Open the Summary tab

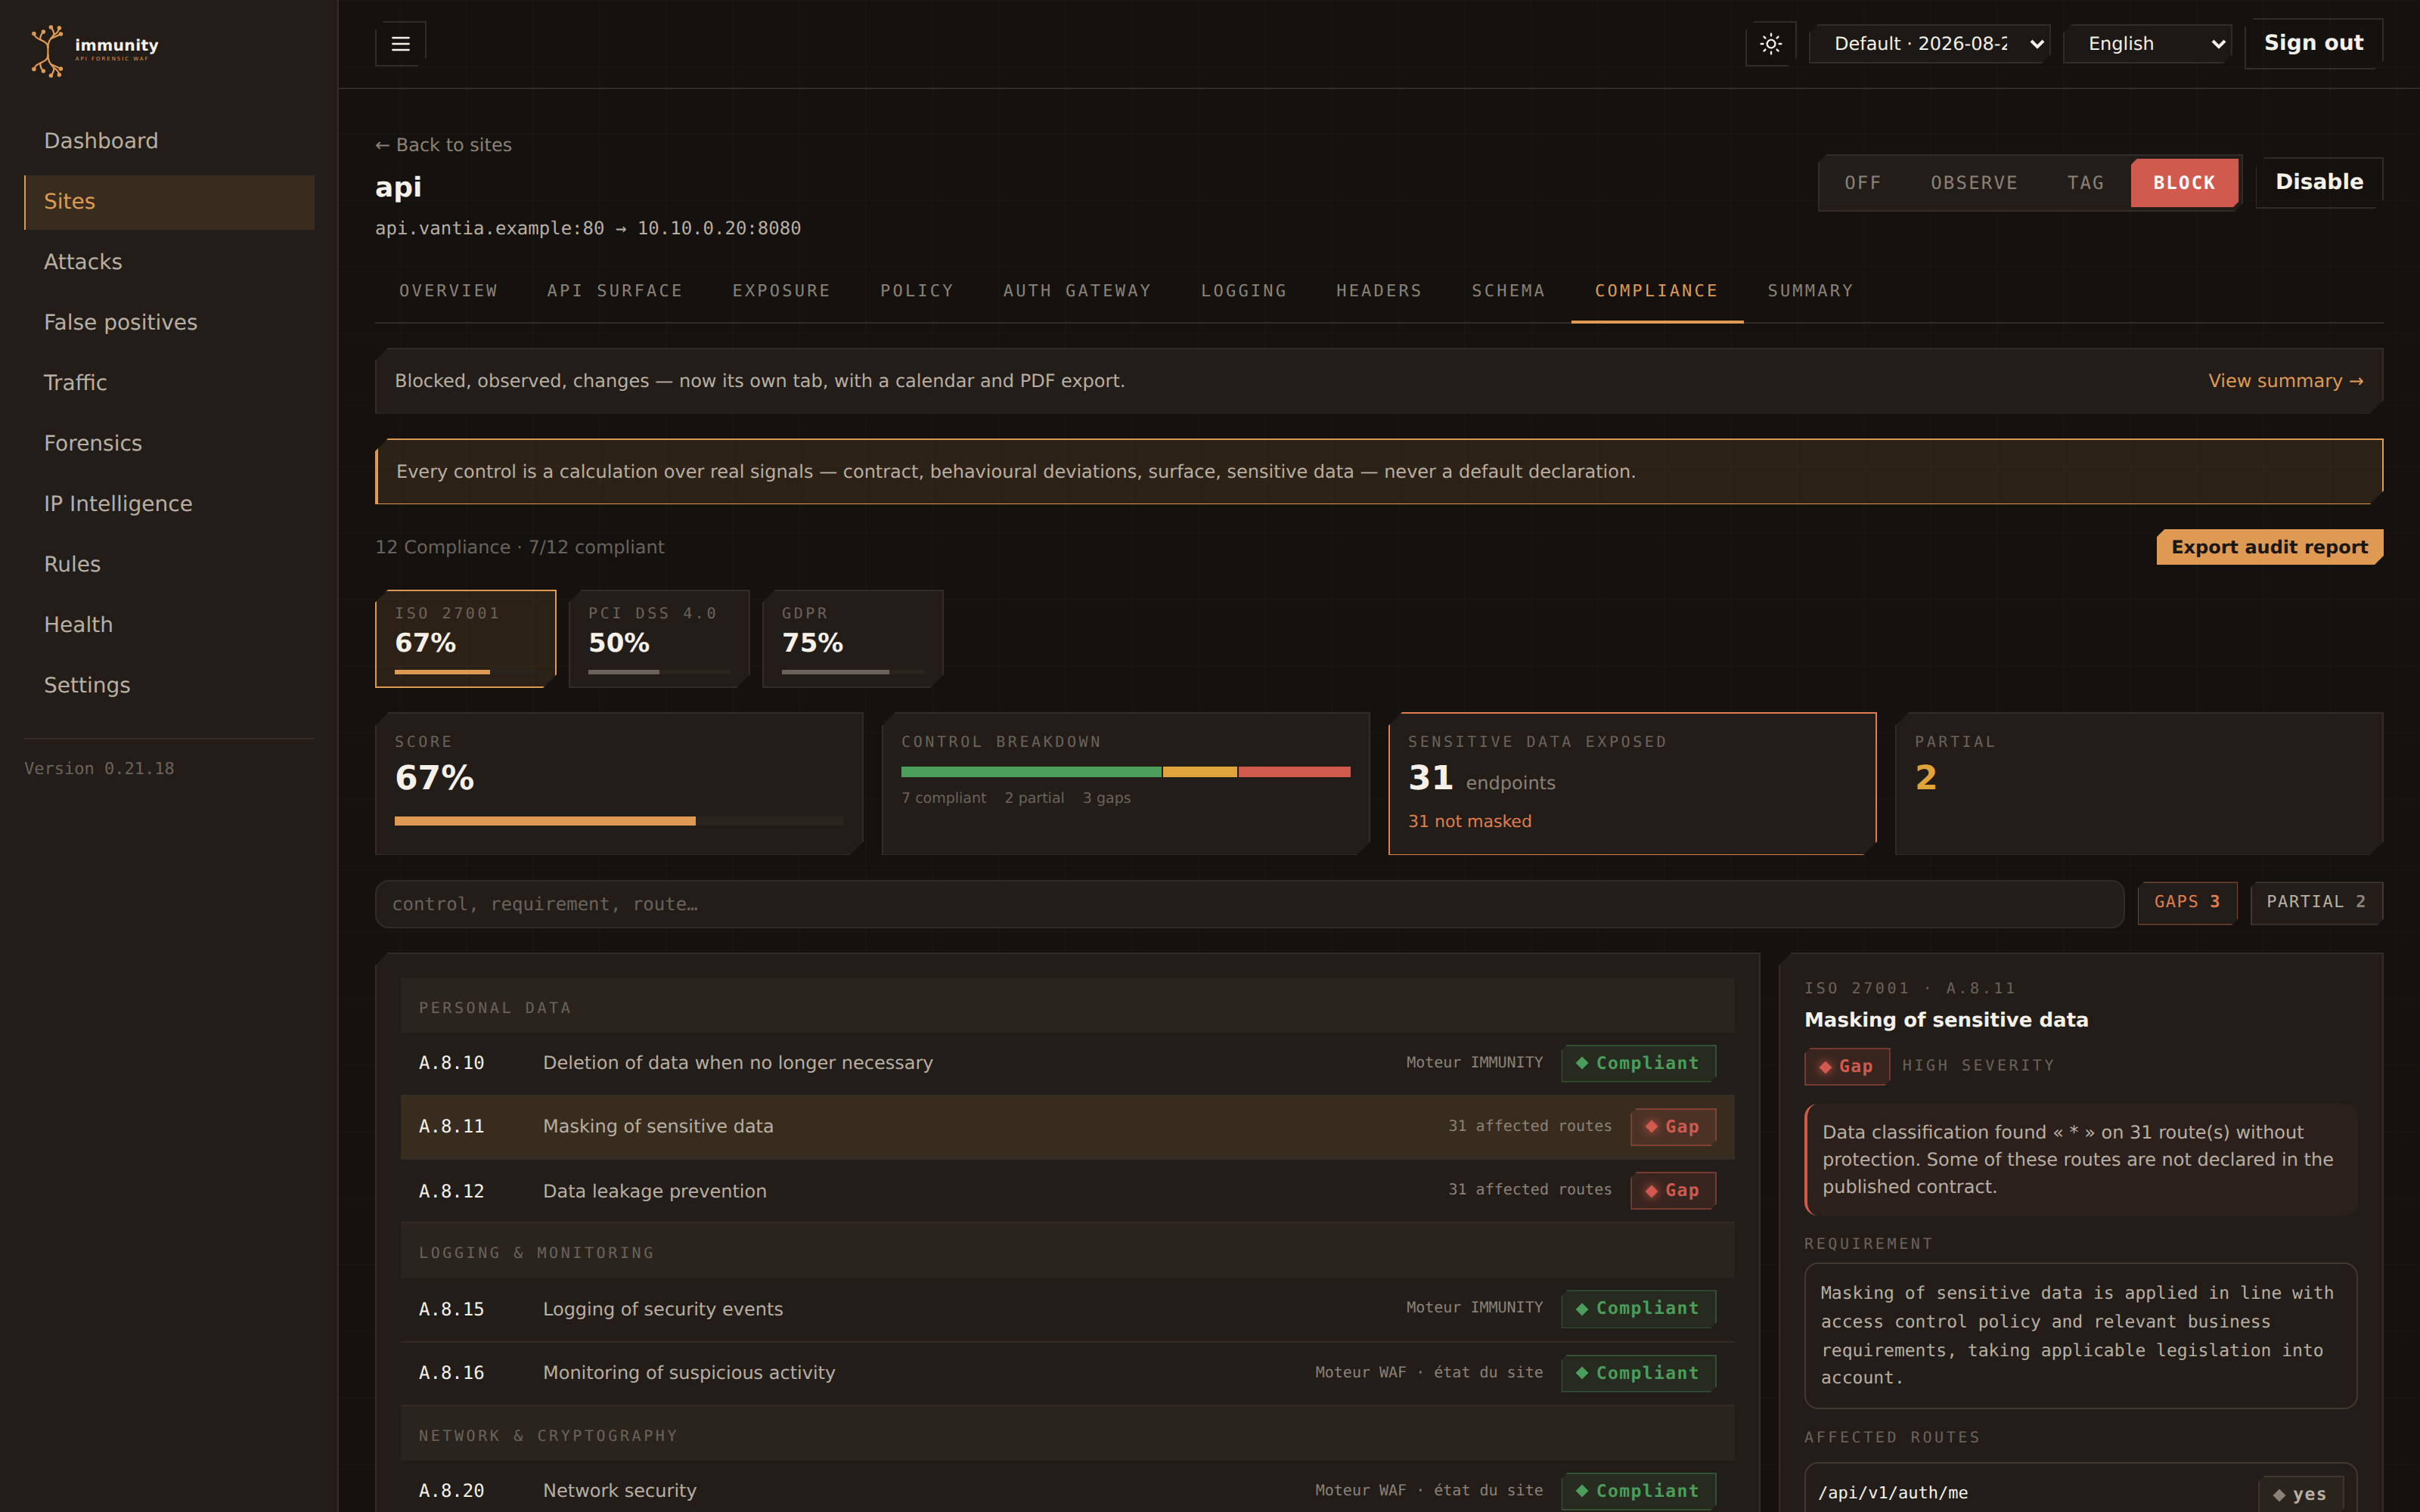coord(1810,291)
